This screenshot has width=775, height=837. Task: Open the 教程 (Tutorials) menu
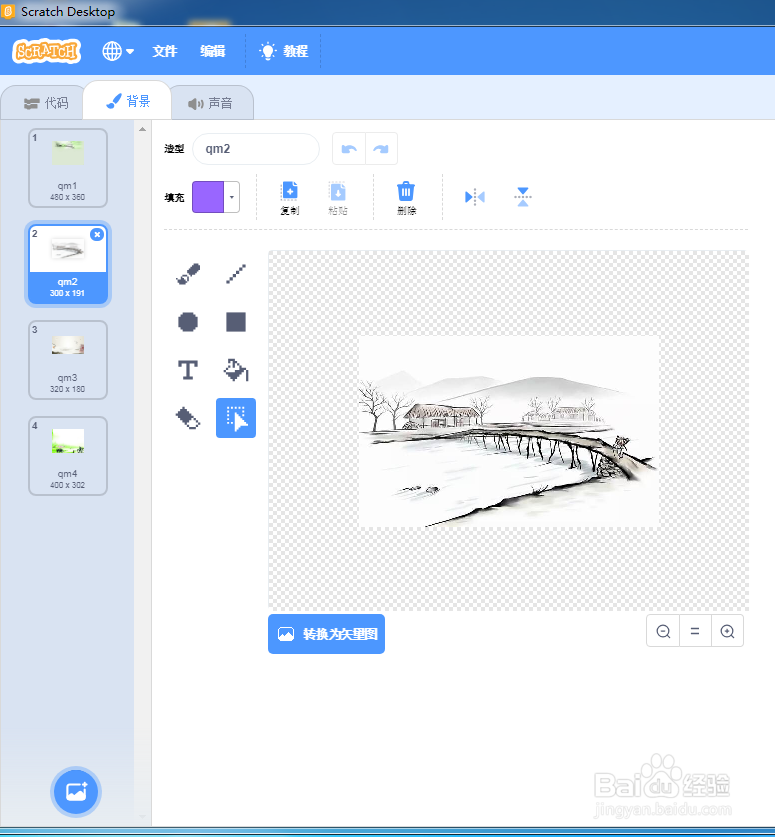[x=283, y=51]
